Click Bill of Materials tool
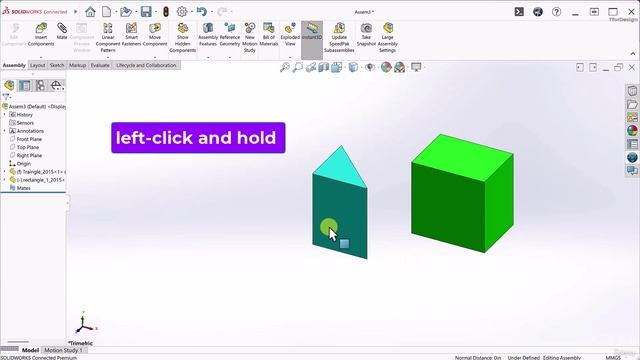 [269, 34]
